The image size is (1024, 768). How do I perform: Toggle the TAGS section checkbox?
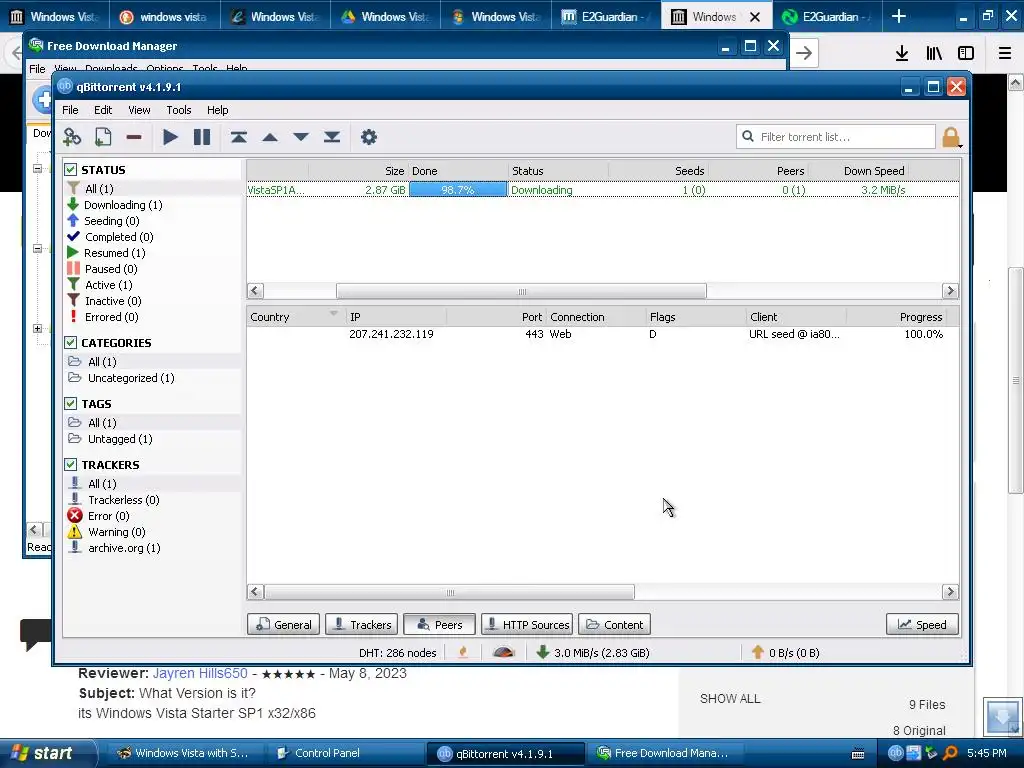point(71,404)
